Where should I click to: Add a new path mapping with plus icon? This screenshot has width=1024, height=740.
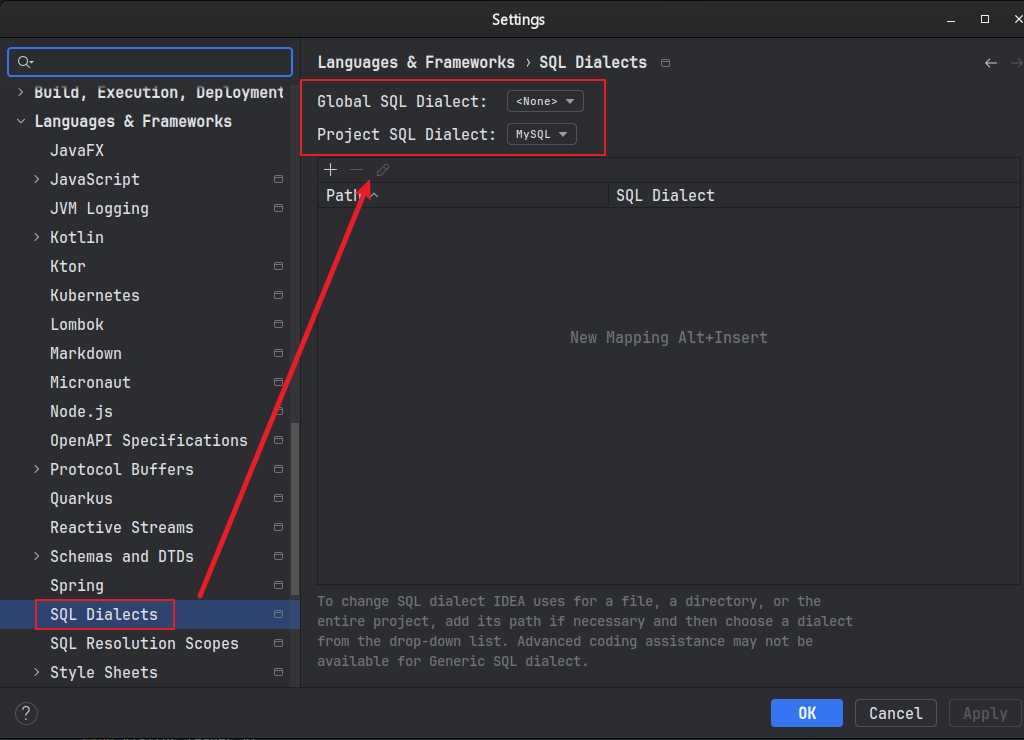click(330, 170)
